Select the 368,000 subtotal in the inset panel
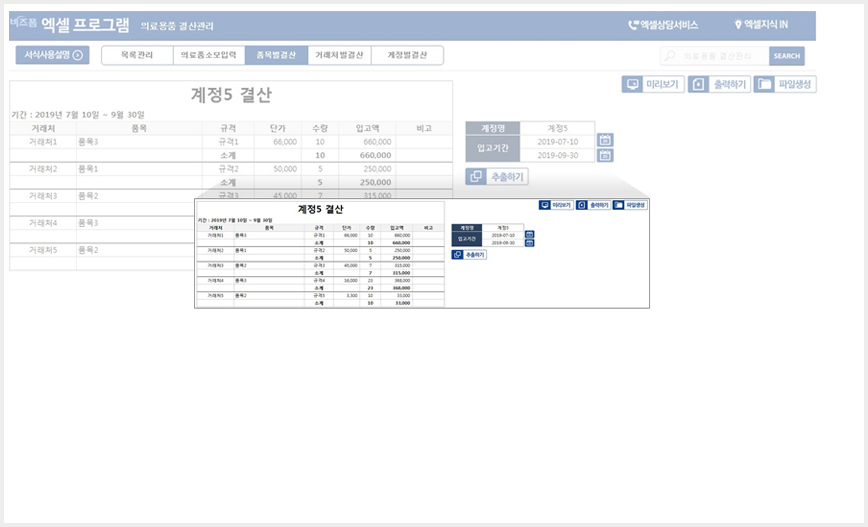The image size is (868, 527). (x=396, y=288)
